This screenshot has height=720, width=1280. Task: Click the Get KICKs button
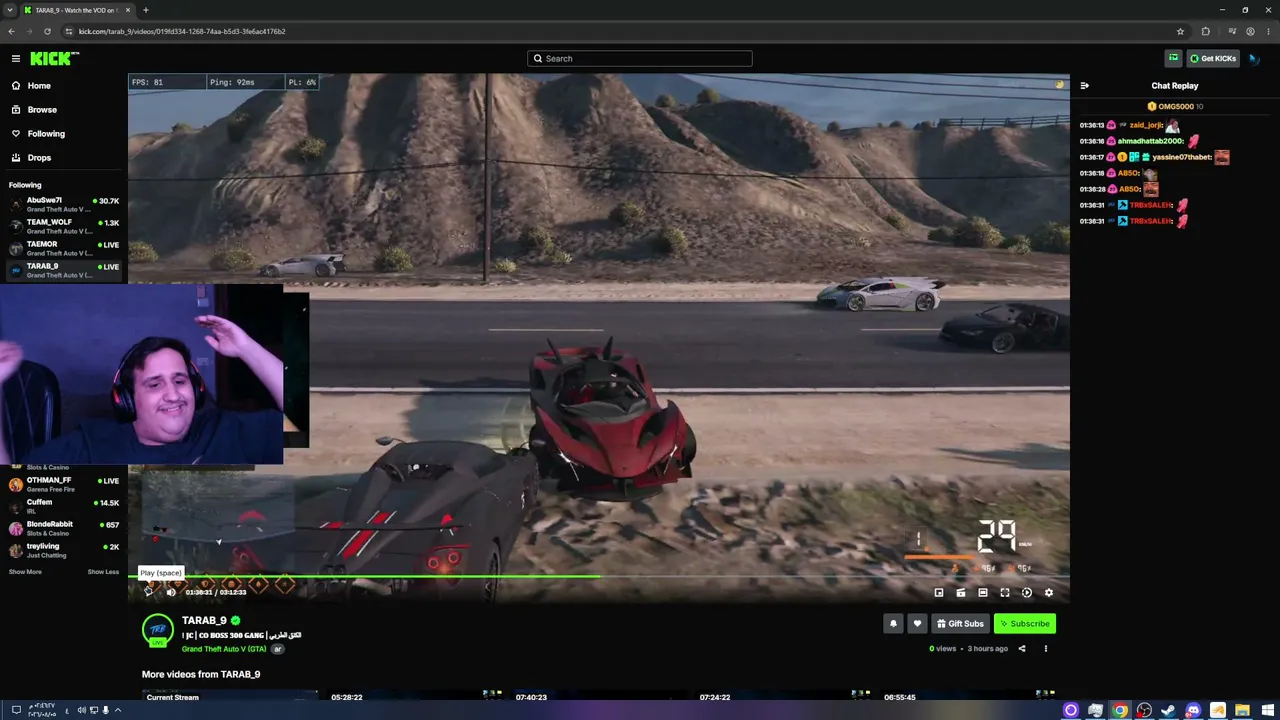point(1213,59)
